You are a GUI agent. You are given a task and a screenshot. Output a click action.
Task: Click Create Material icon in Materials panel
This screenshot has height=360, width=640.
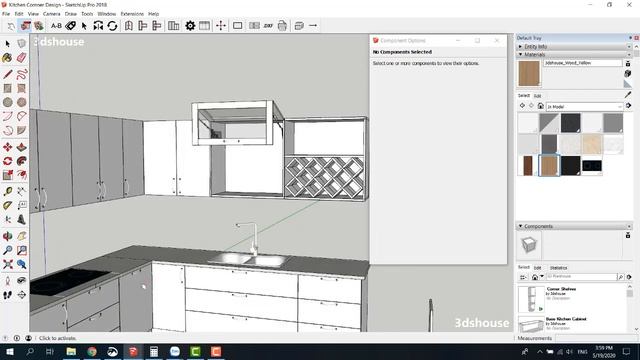(628, 73)
